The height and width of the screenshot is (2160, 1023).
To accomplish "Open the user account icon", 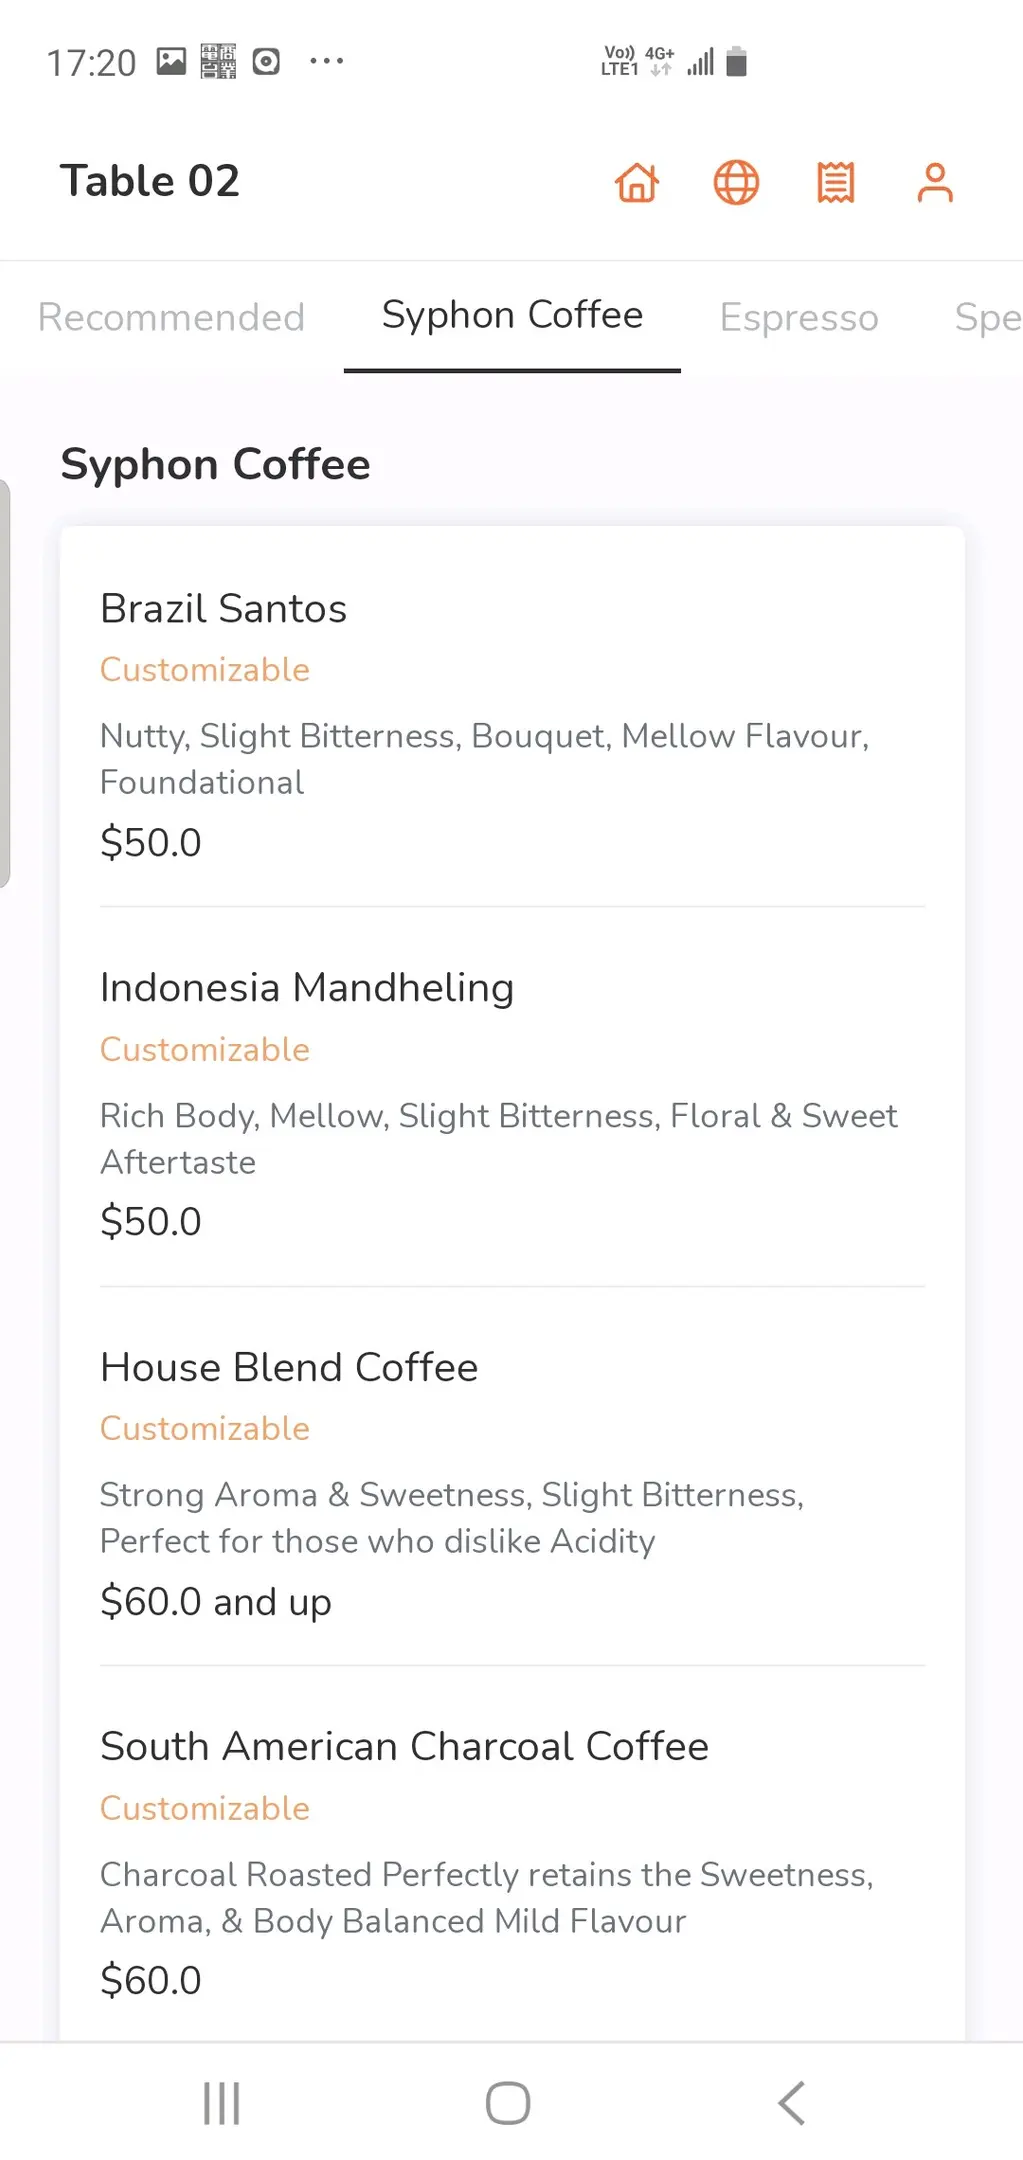I will pos(935,183).
